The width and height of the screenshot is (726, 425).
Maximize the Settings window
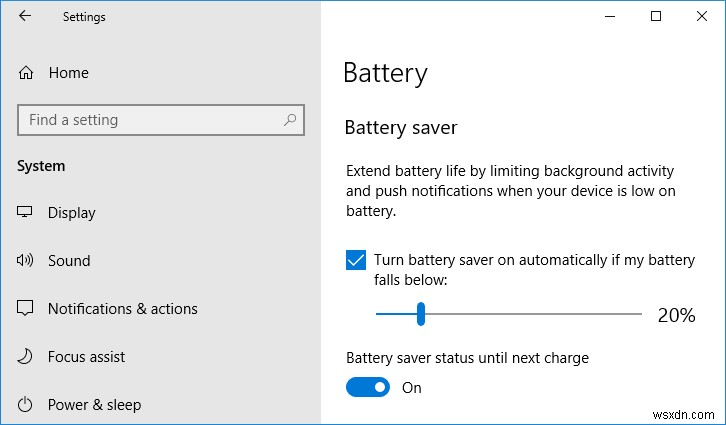pos(656,16)
